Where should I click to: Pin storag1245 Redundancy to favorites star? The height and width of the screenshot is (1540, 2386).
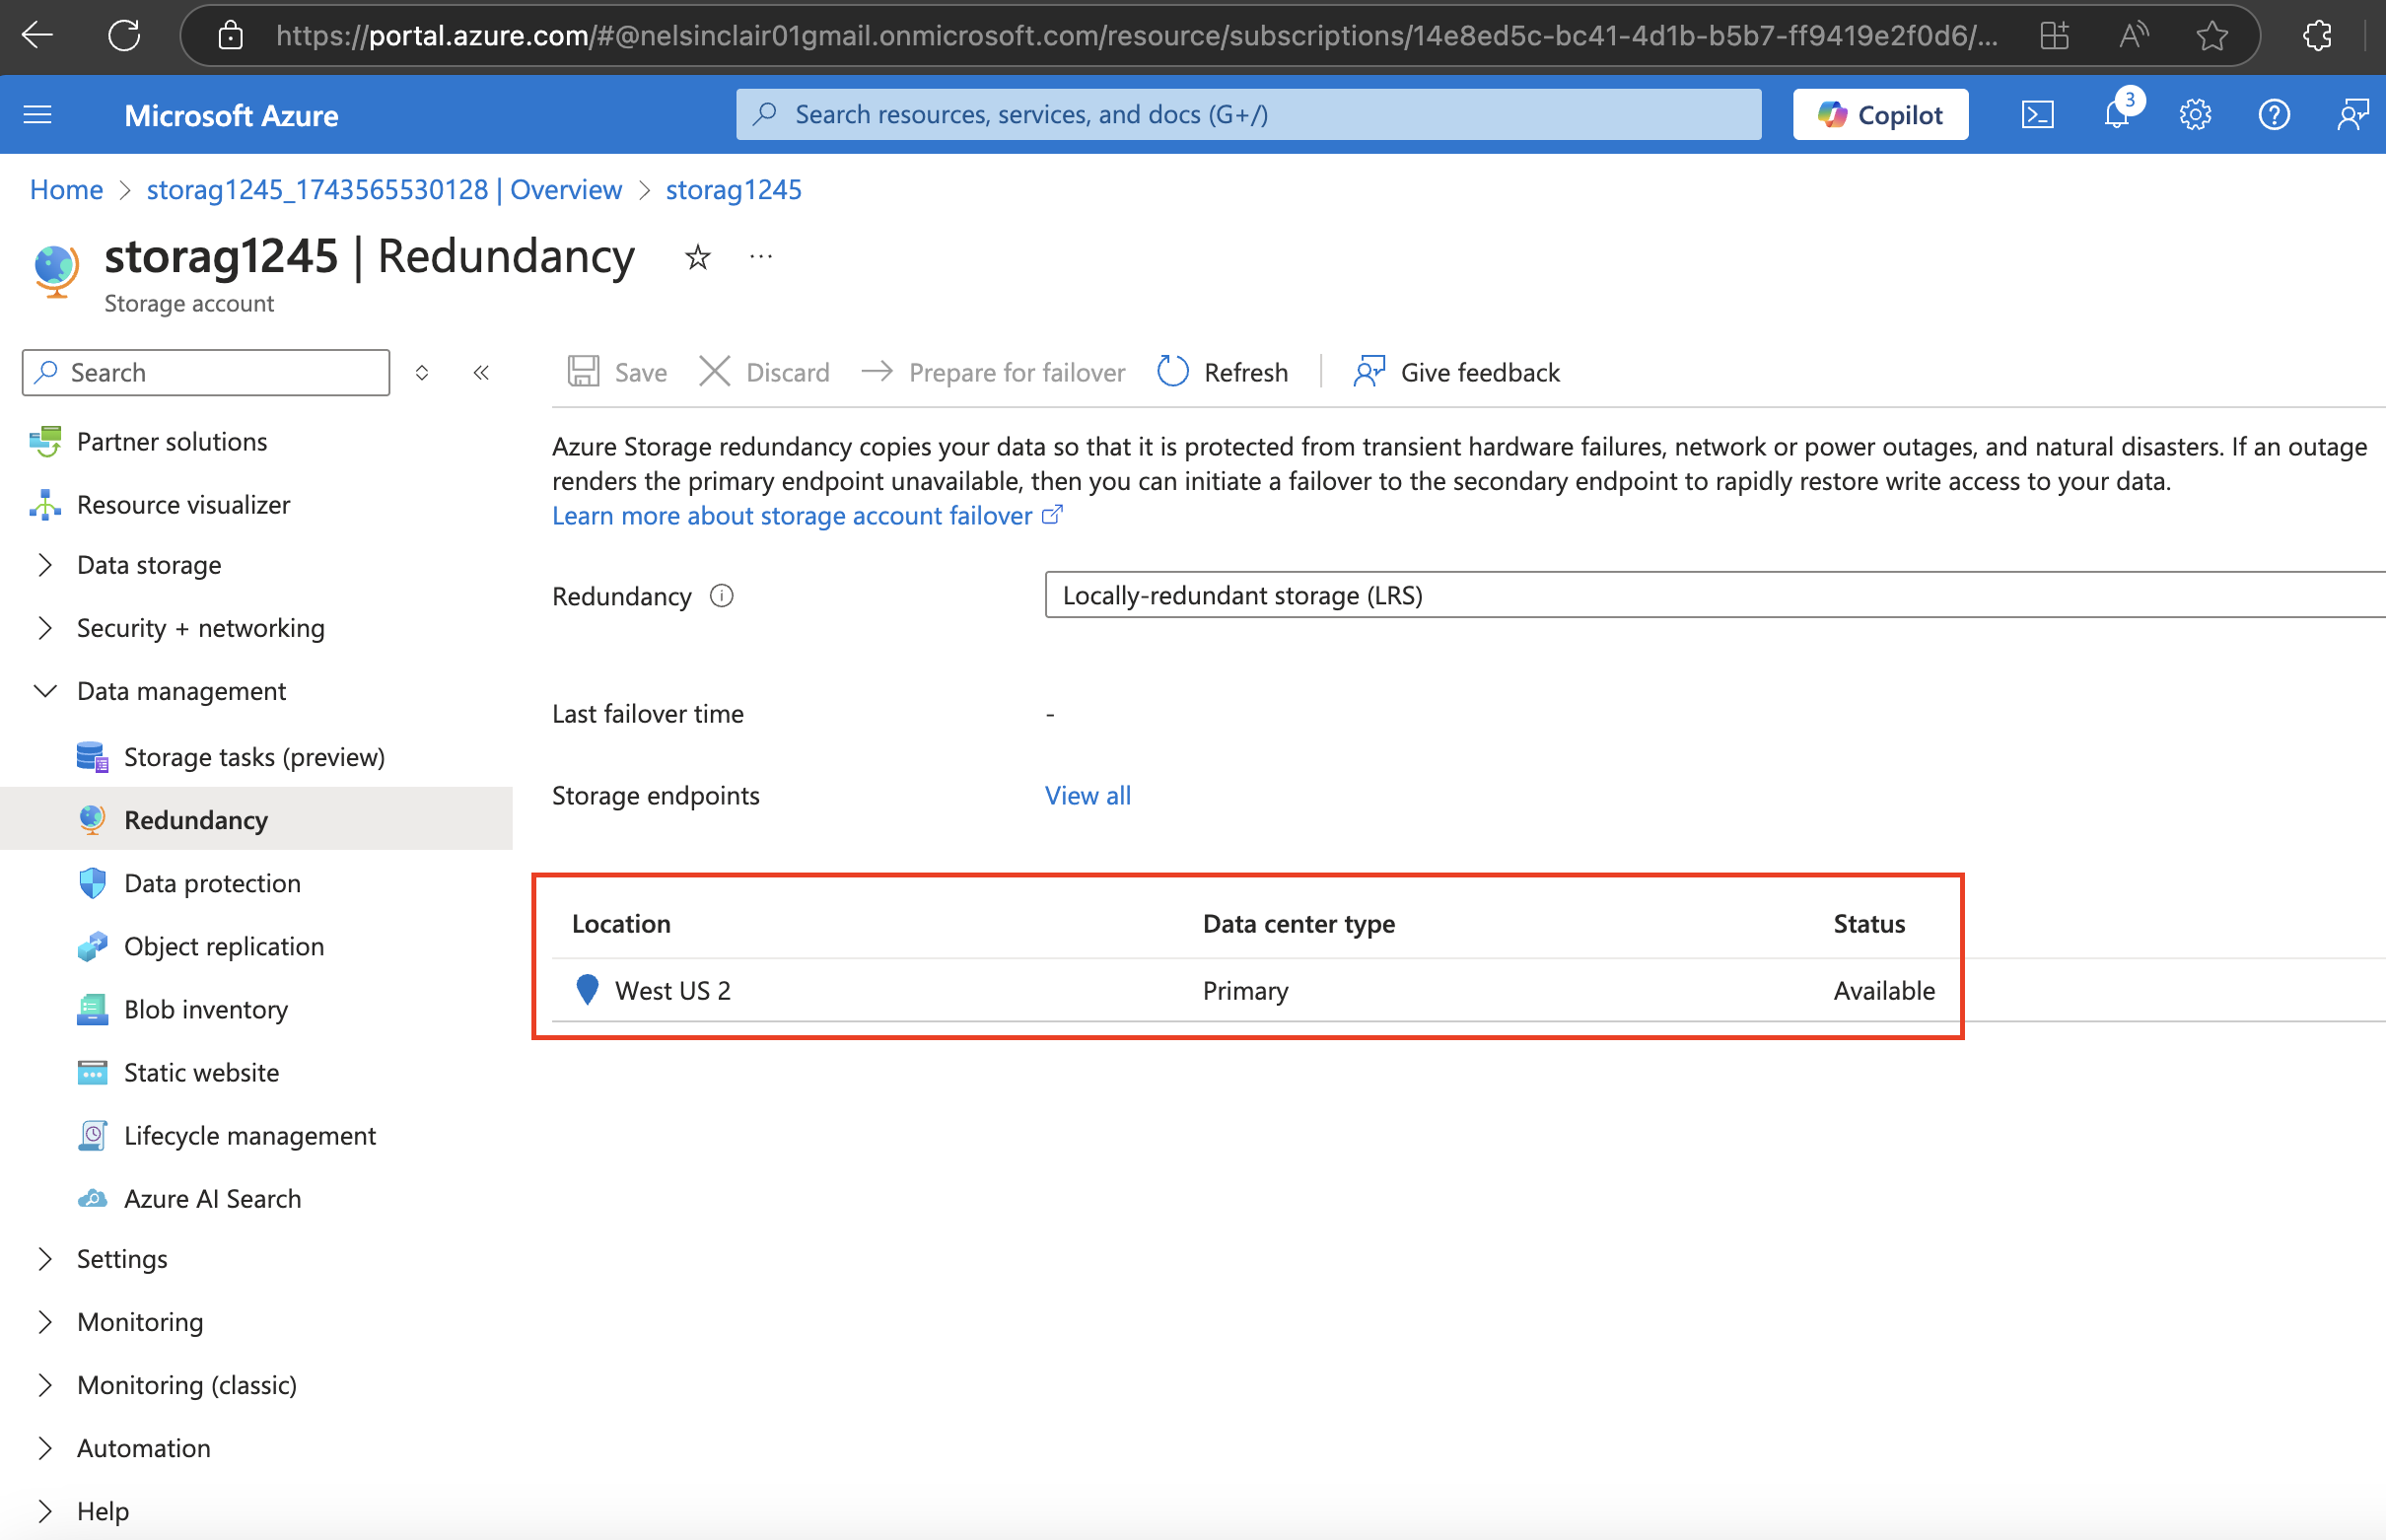pos(697,258)
